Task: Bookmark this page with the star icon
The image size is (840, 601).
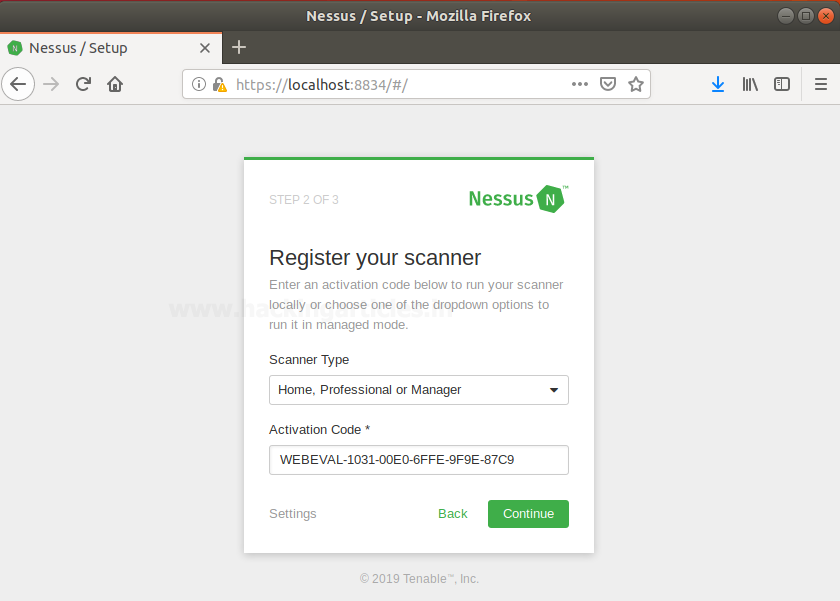Action: pos(635,84)
